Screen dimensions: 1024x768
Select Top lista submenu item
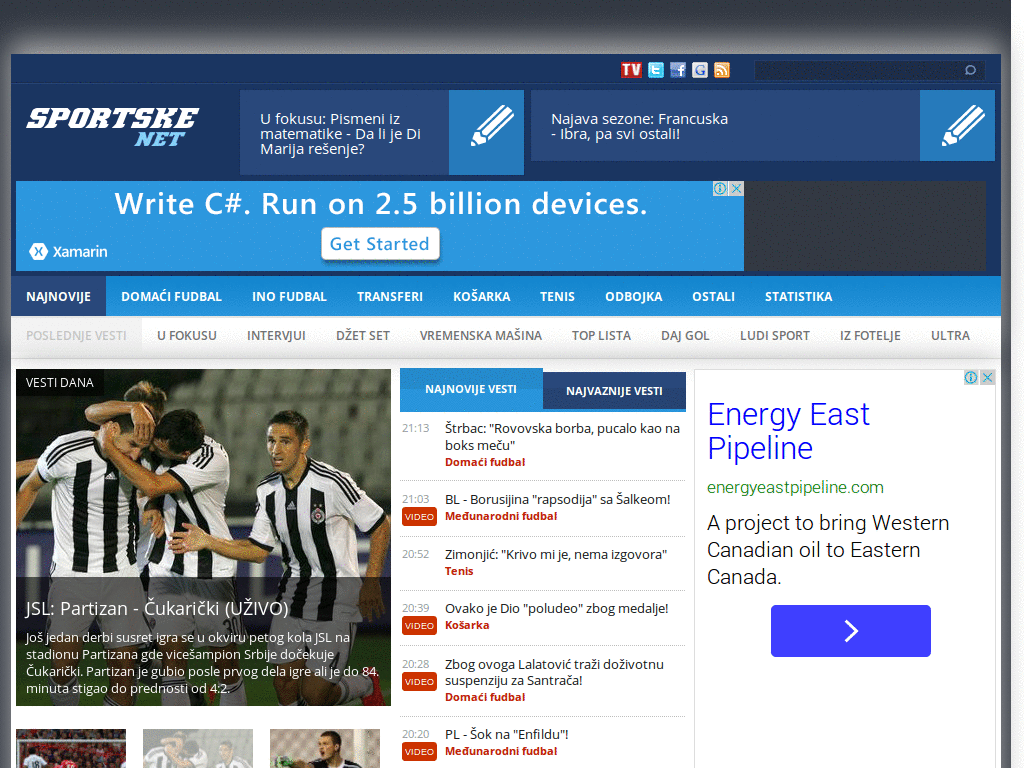(x=601, y=336)
